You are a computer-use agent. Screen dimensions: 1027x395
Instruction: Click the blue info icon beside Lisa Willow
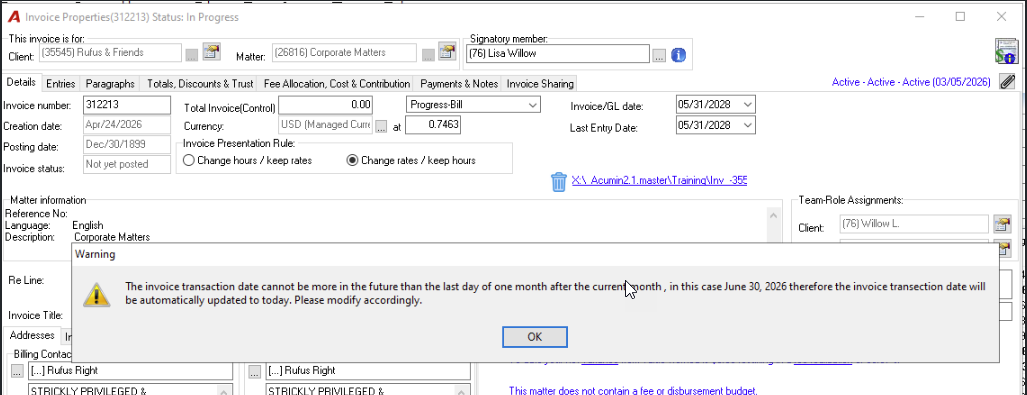tap(678, 55)
